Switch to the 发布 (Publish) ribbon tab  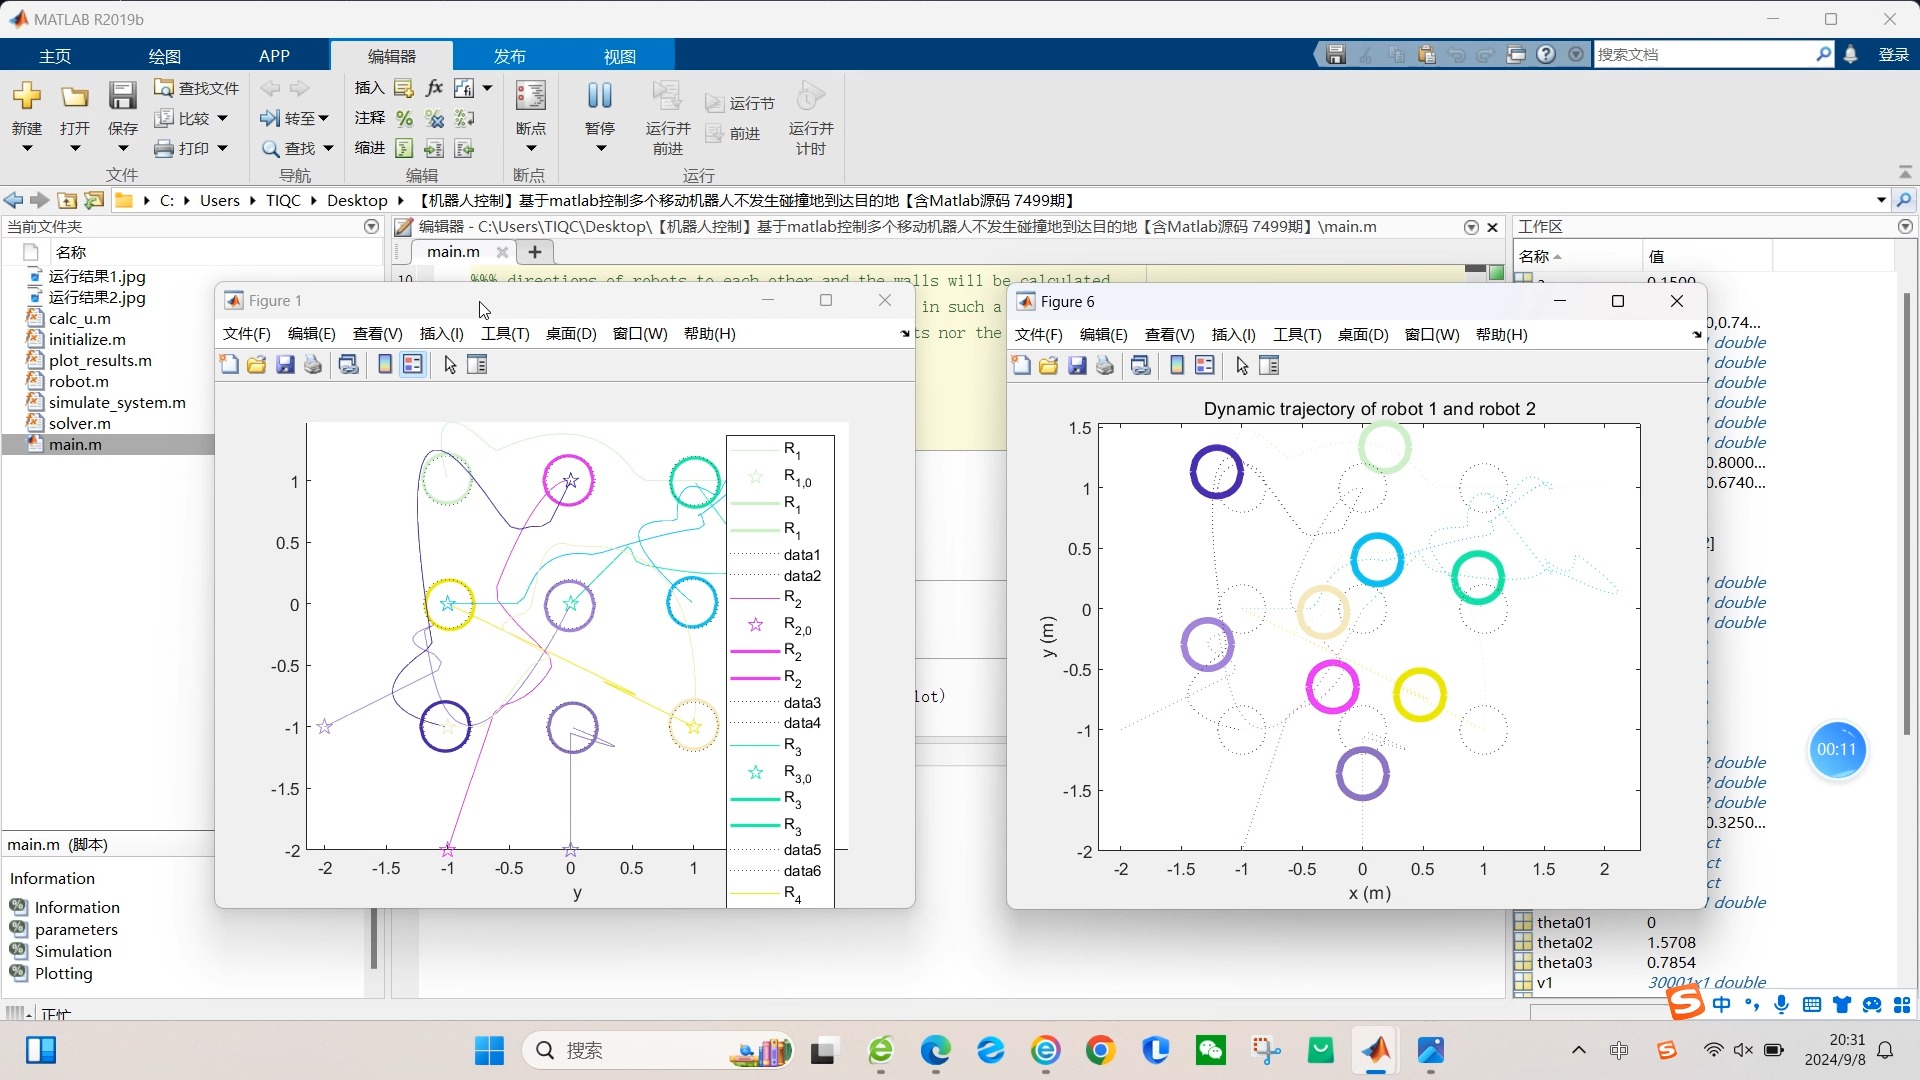point(509,56)
